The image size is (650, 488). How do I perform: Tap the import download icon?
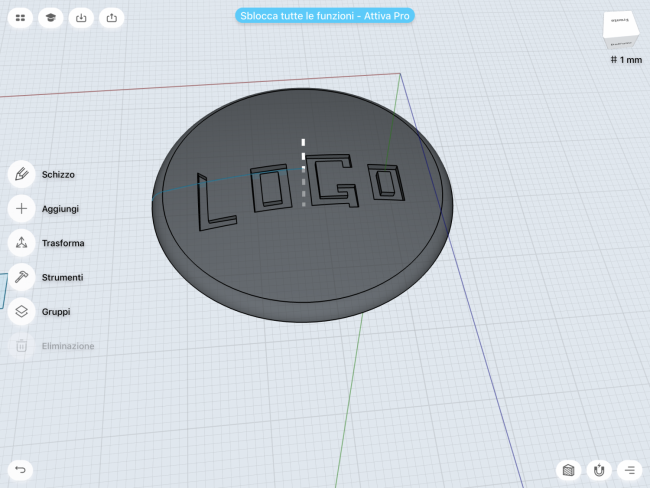coord(81,17)
